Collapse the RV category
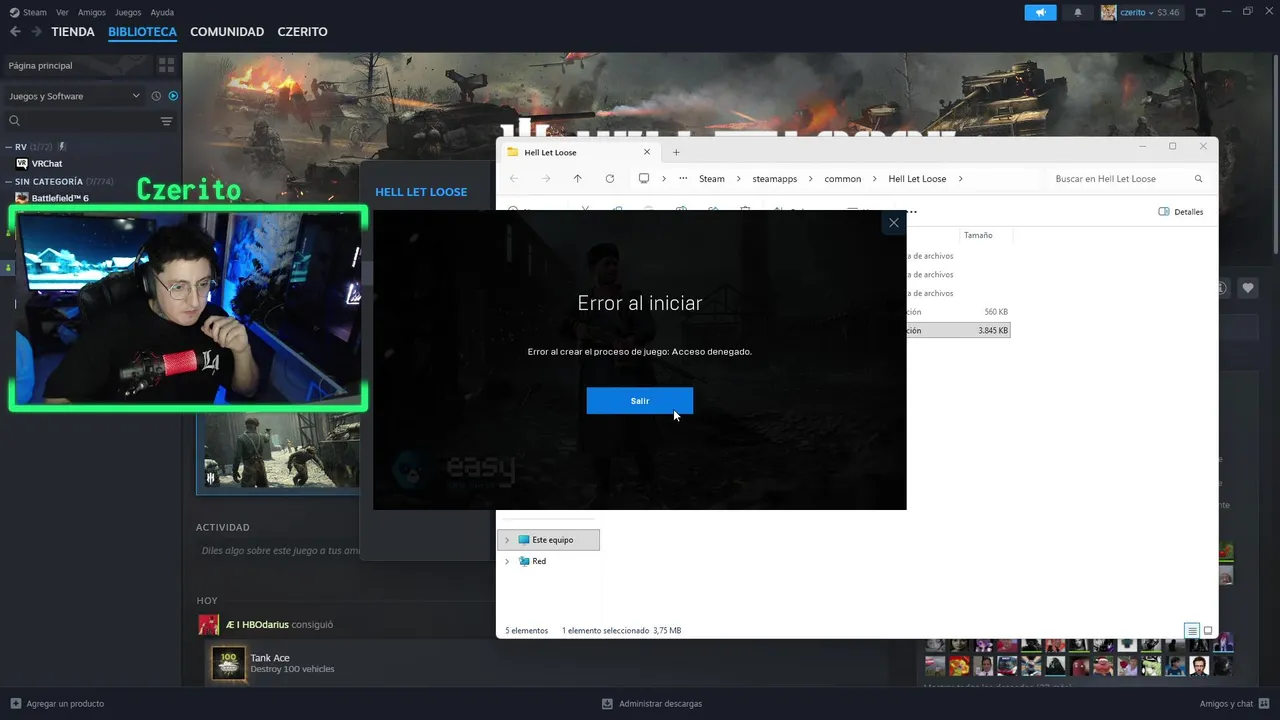 [x=9, y=147]
